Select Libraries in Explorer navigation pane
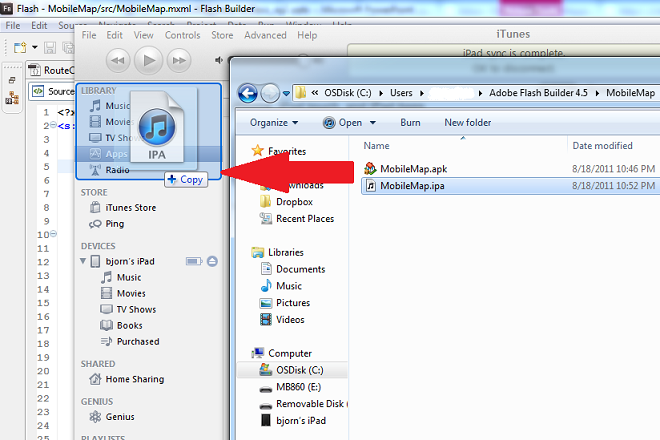The image size is (660, 440). click(285, 253)
